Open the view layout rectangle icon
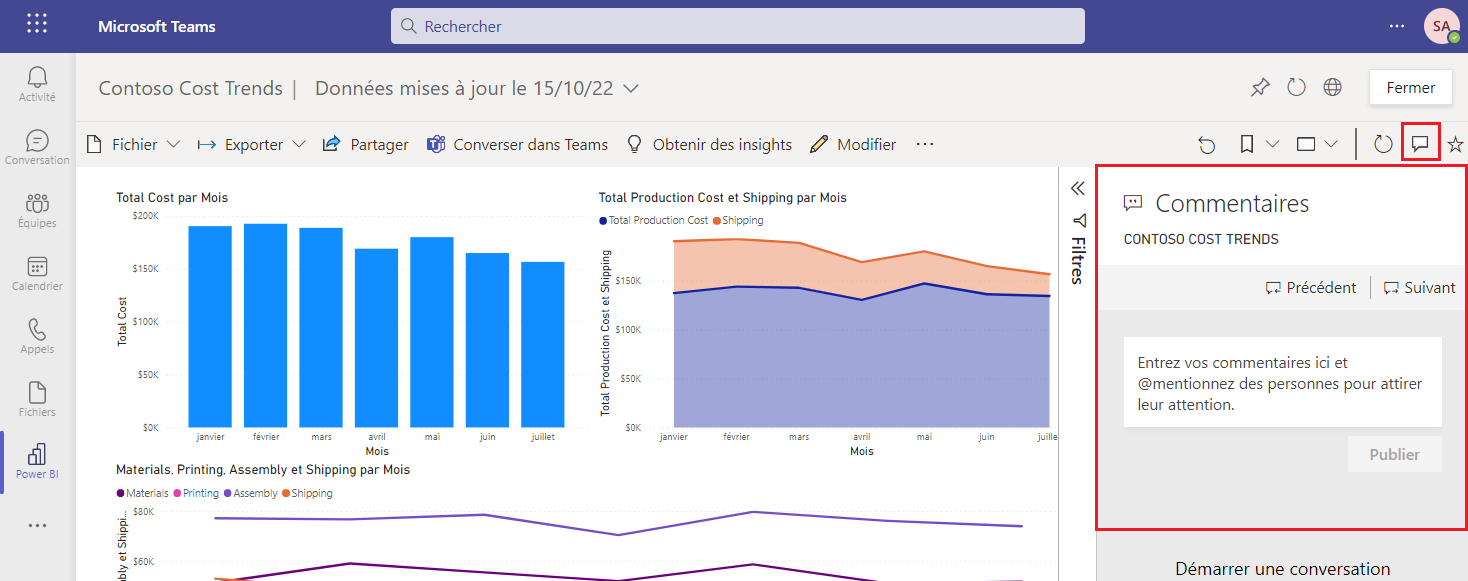 [x=1306, y=145]
